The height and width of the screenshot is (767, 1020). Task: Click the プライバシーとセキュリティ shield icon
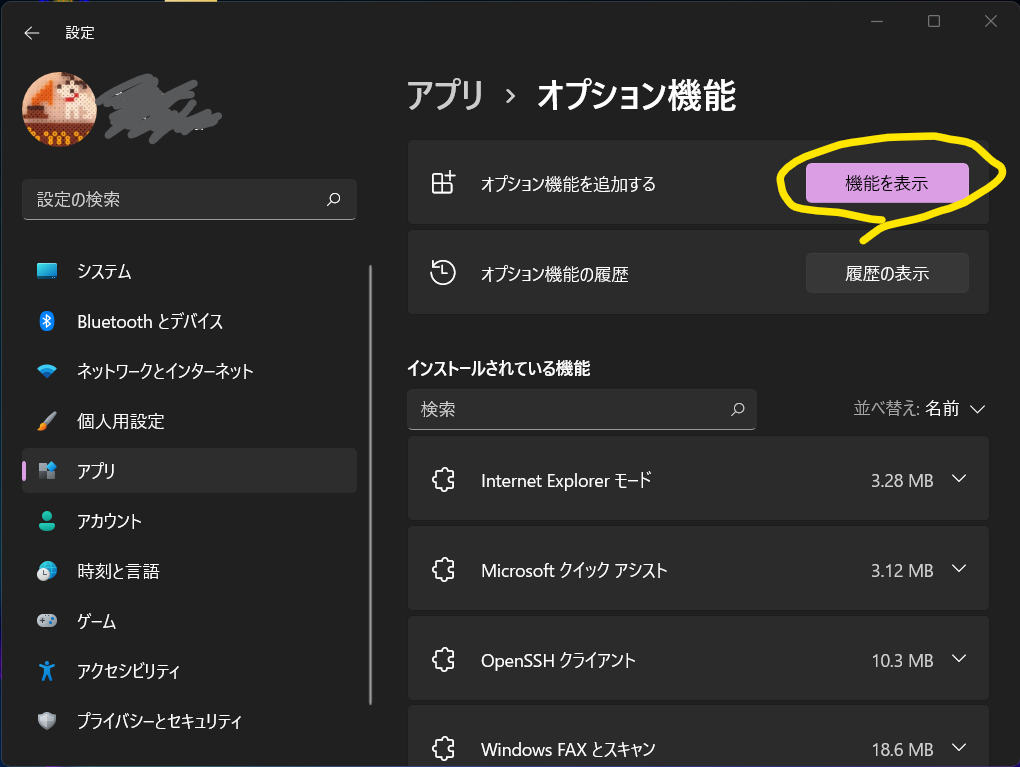(x=47, y=721)
